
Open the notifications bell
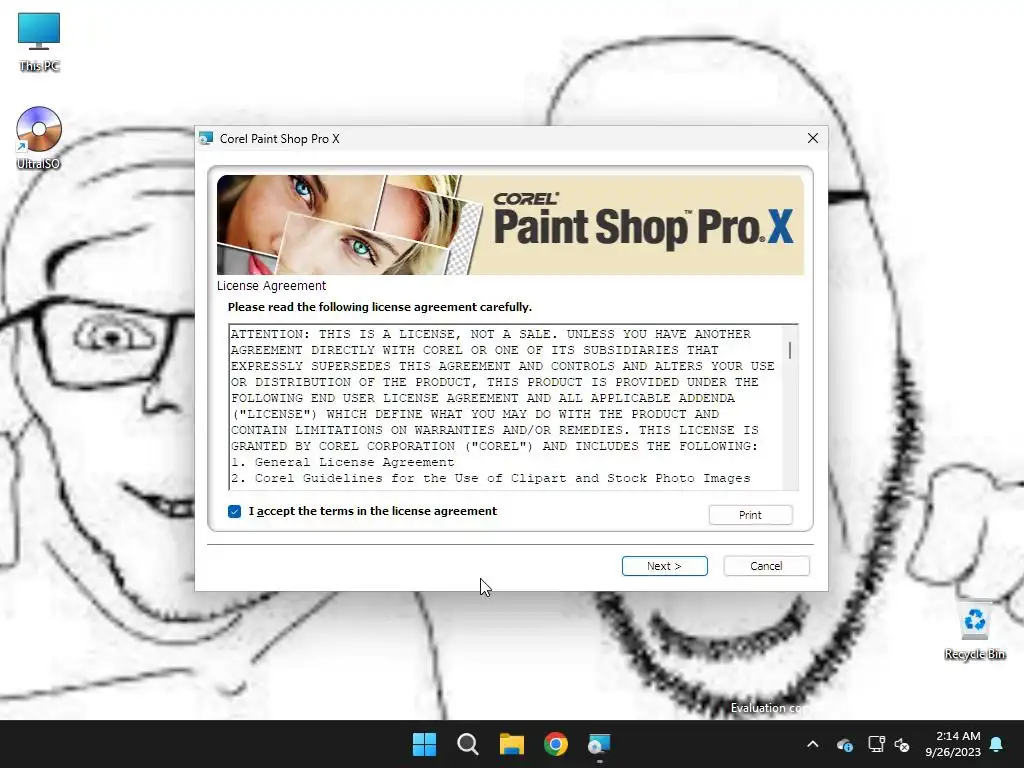click(996, 744)
